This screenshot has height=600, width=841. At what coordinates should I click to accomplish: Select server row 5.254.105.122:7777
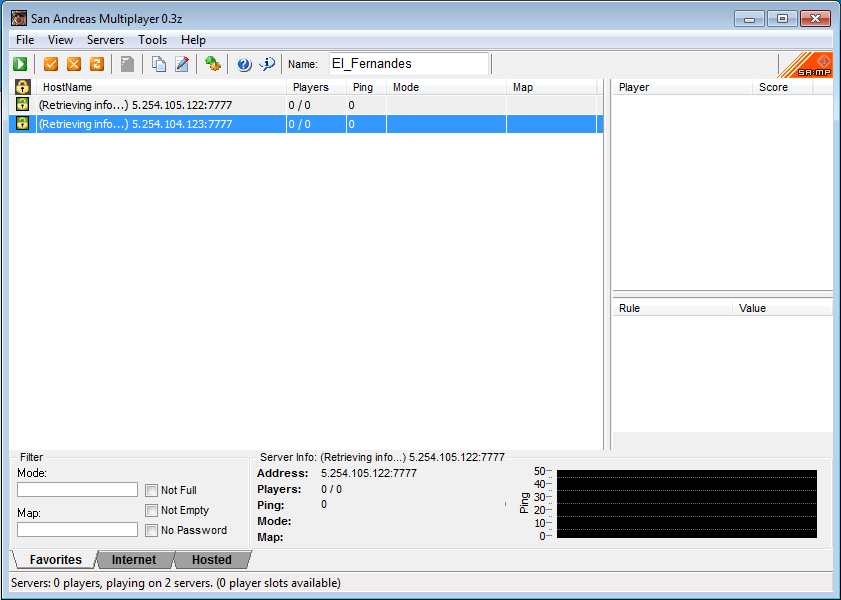[x=306, y=105]
